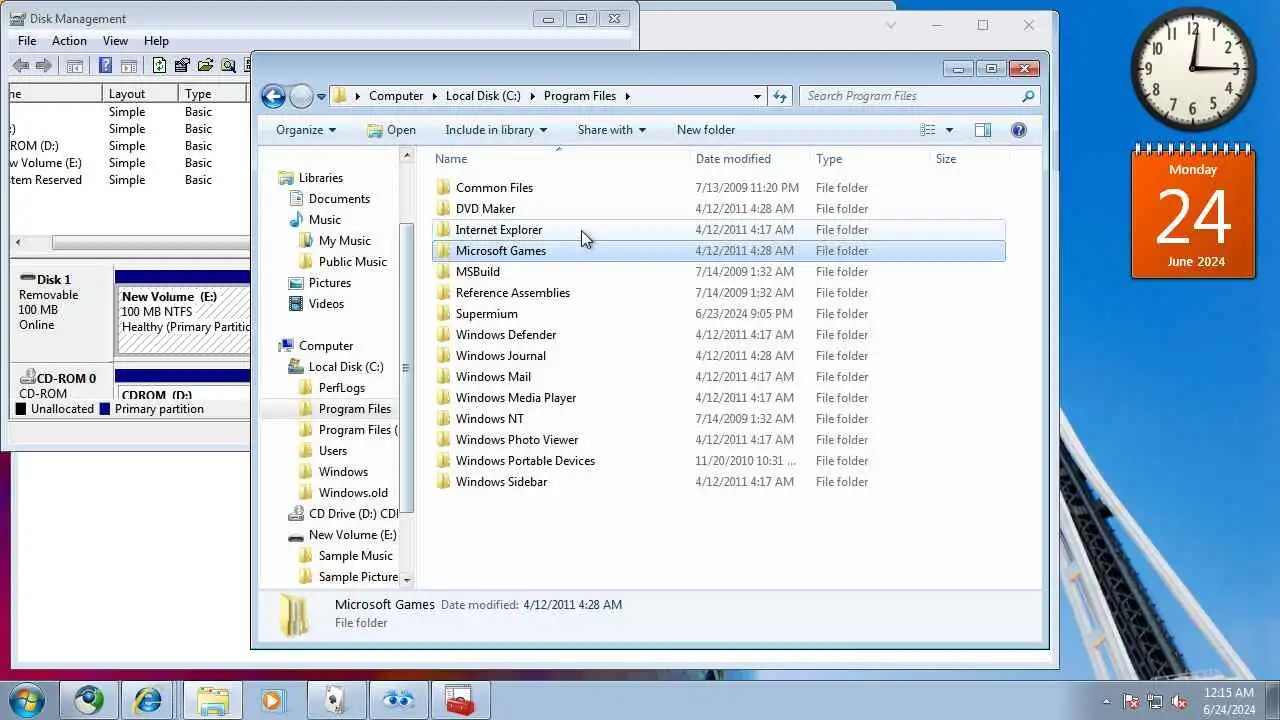This screenshot has width=1280, height=720.
Task: Click magnifier icon in Disk Management toolbar
Action: pos(228,66)
